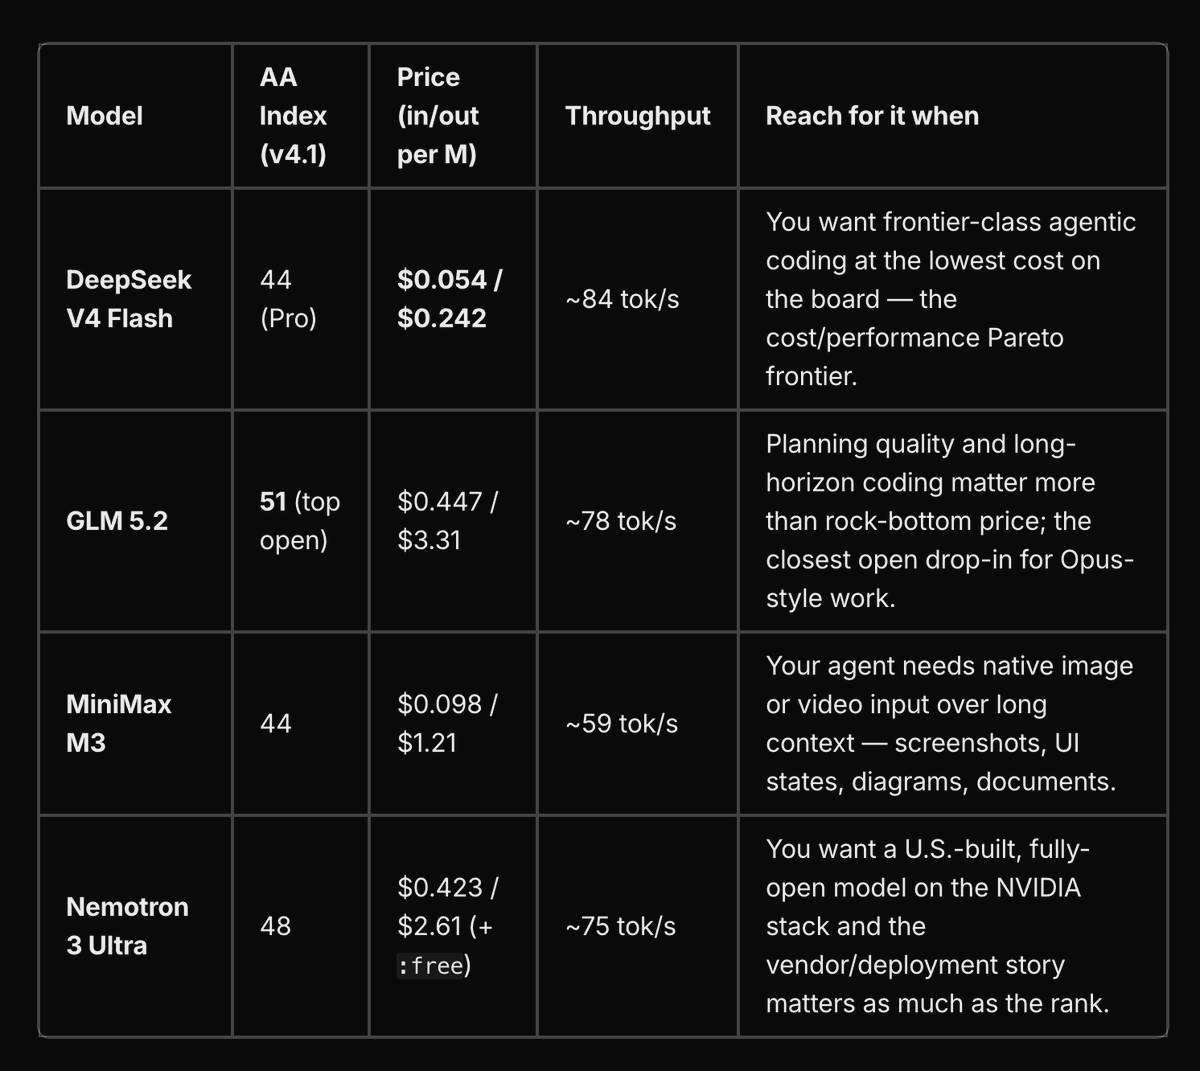Select the Throughput column header

click(637, 116)
